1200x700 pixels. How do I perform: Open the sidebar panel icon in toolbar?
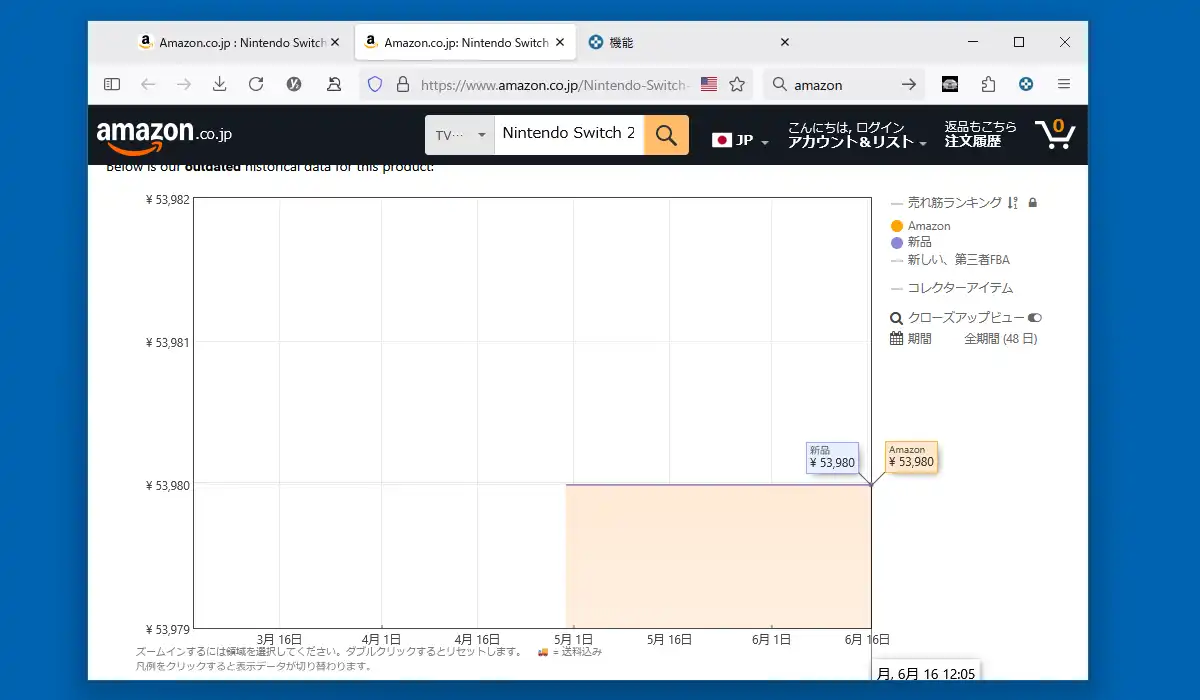coord(112,85)
